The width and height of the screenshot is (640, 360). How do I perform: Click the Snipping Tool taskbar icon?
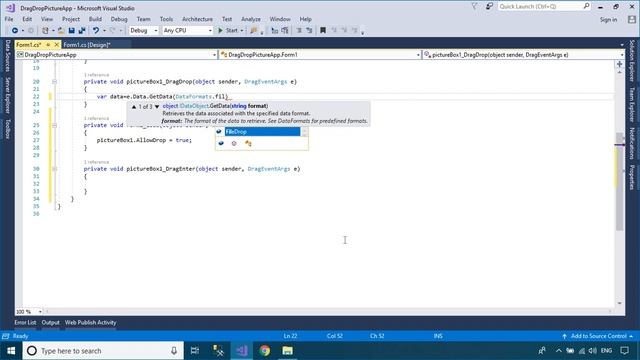[218, 351]
